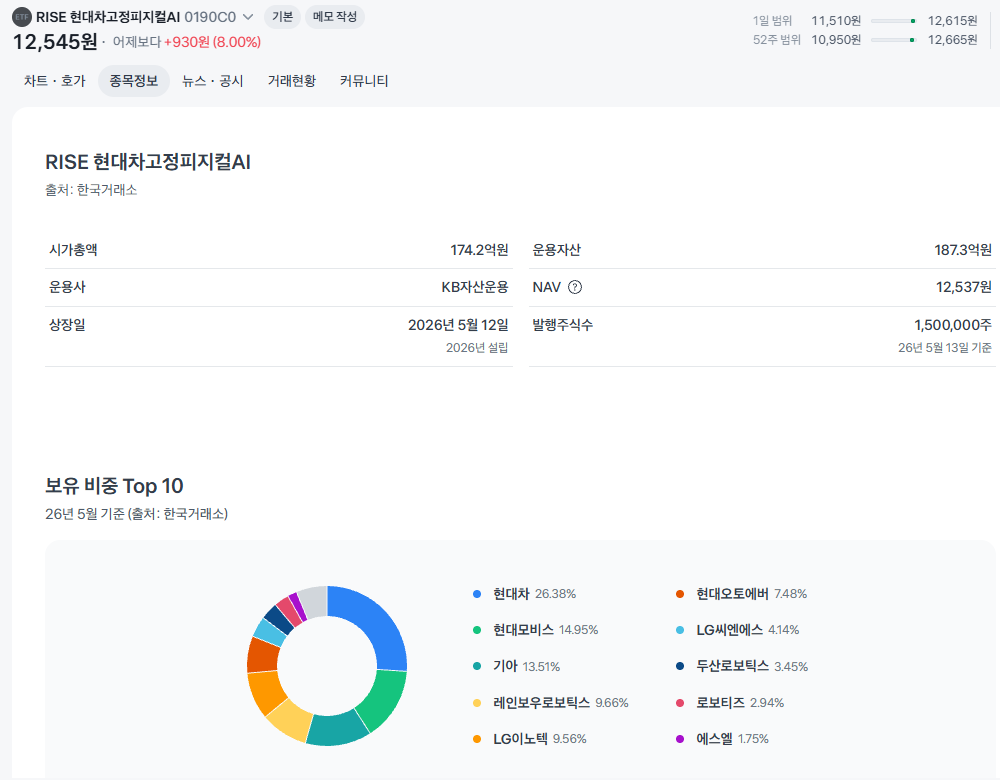
Task: Select the 종목정보 tab
Action: tap(134, 81)
